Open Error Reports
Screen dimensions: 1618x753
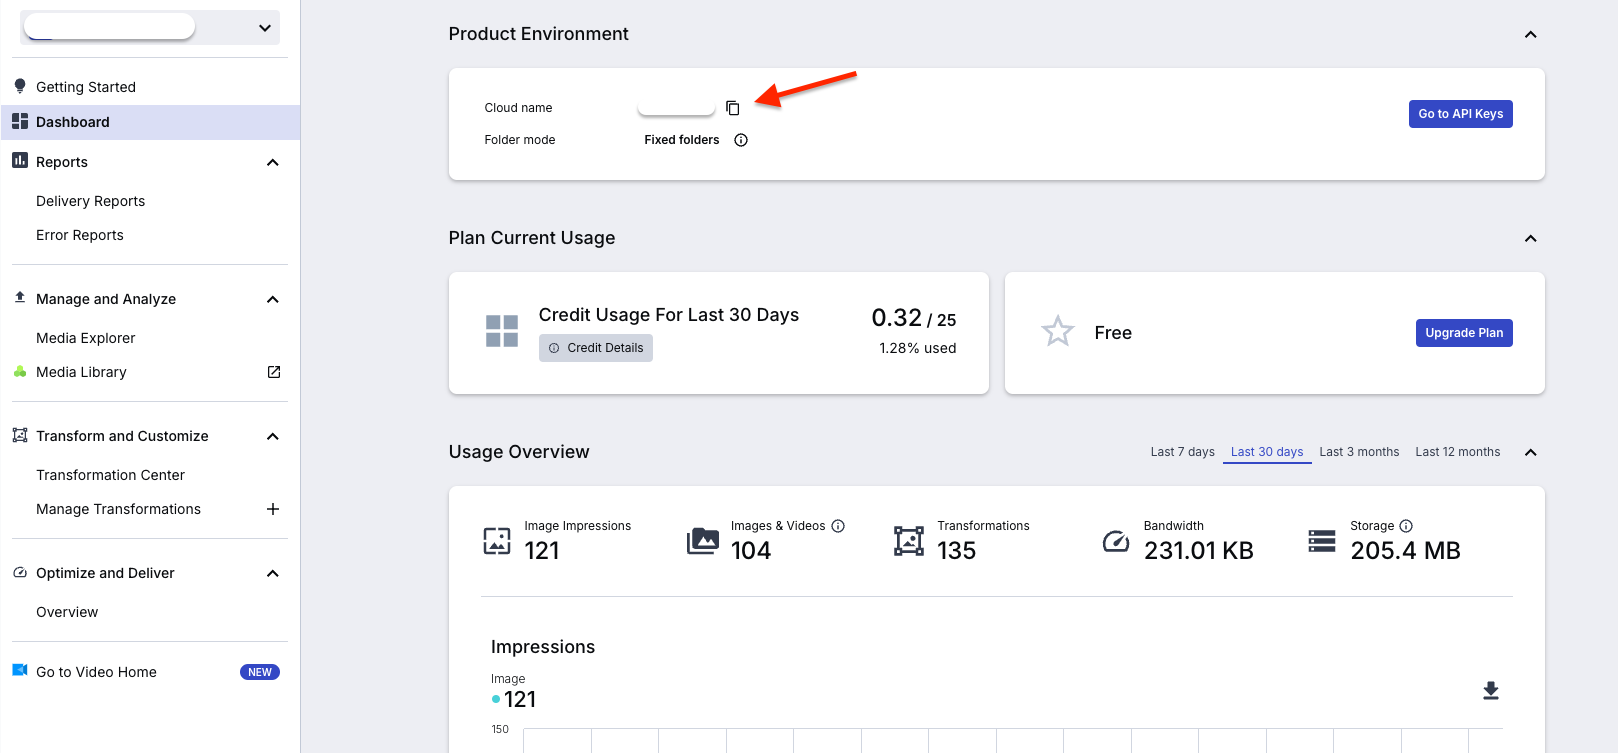[80, 235]
